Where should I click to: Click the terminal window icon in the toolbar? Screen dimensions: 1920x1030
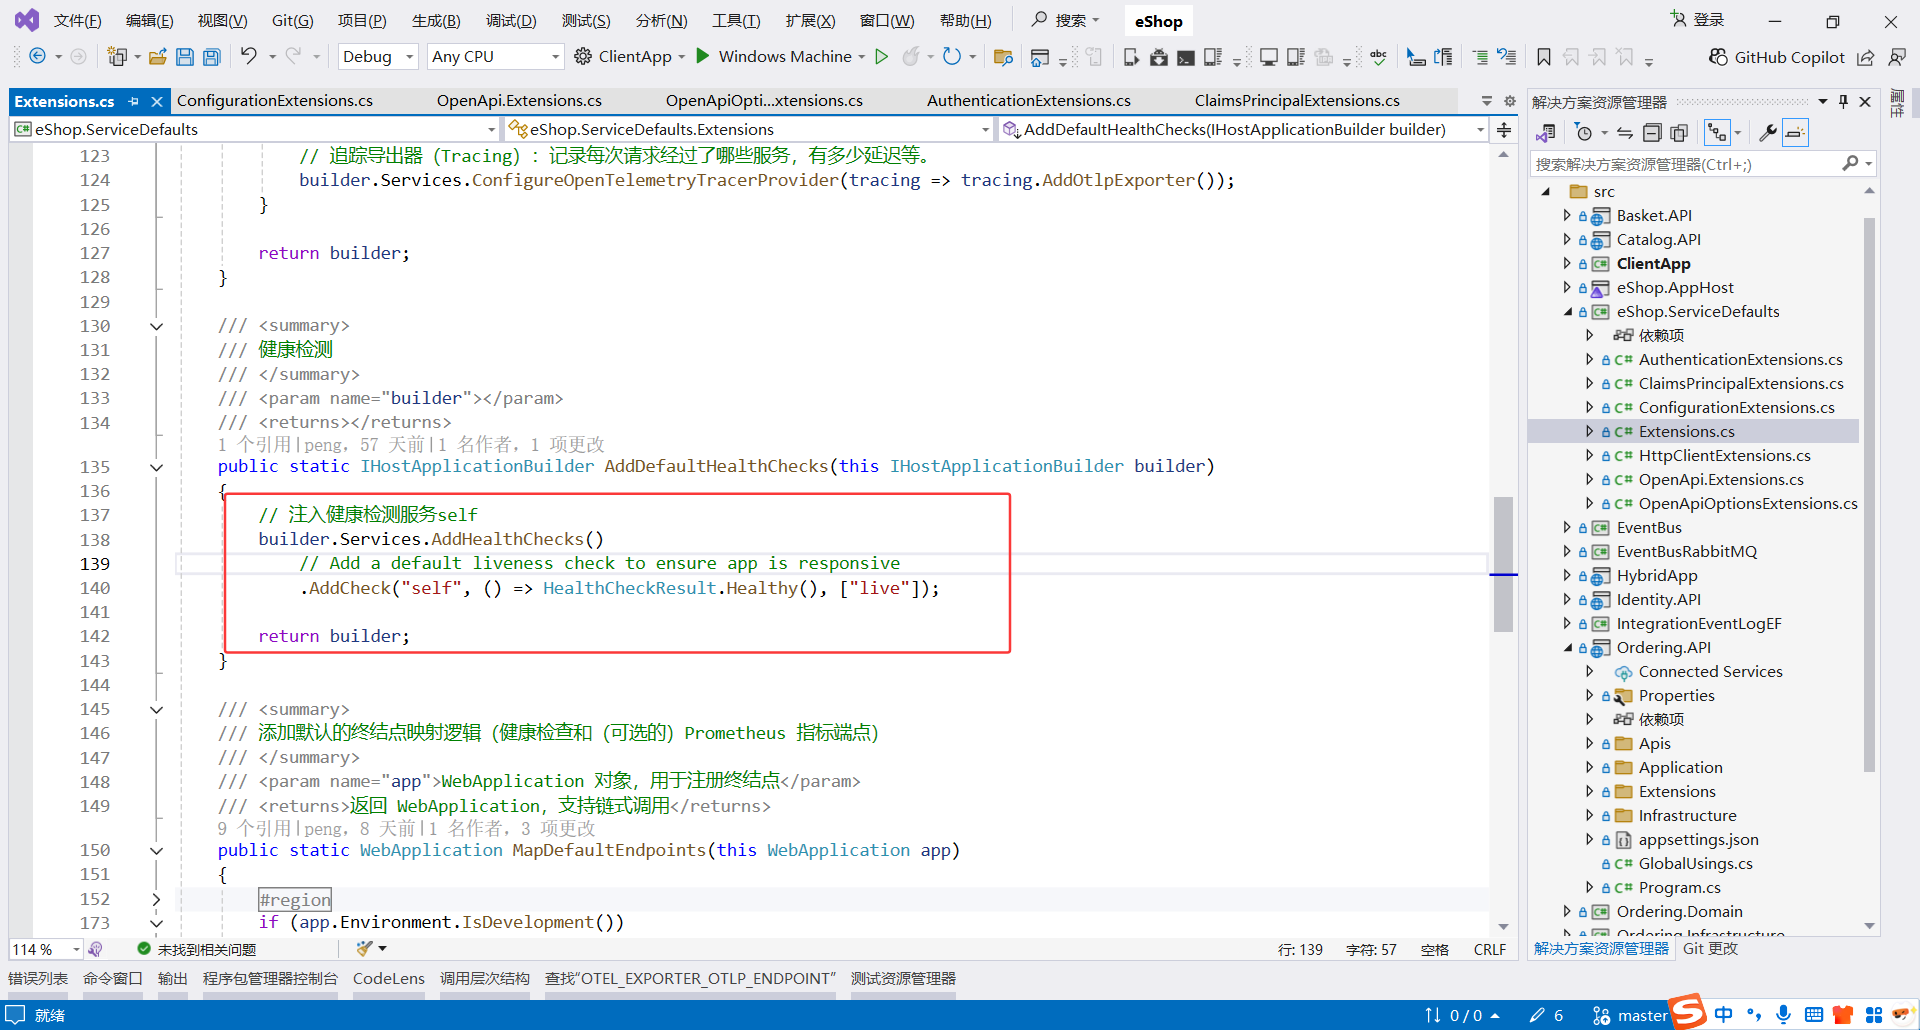[x=1186, y=57]
